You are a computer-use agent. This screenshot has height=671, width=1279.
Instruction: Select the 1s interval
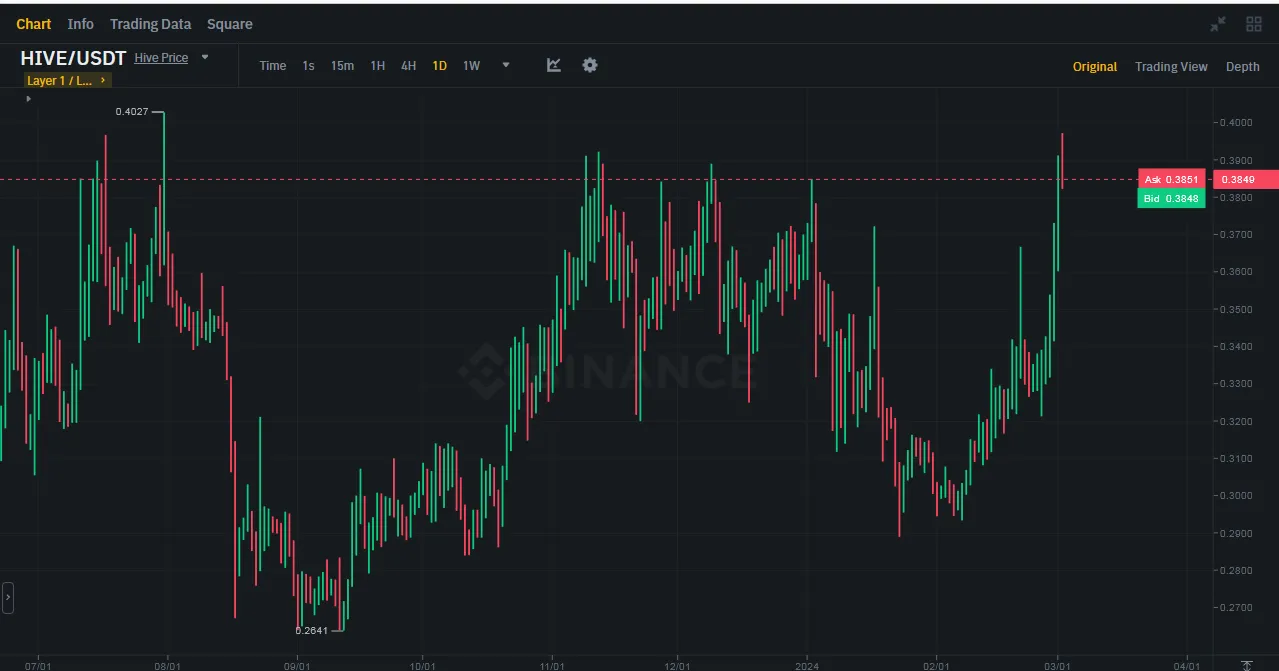[x=308, y=66]
